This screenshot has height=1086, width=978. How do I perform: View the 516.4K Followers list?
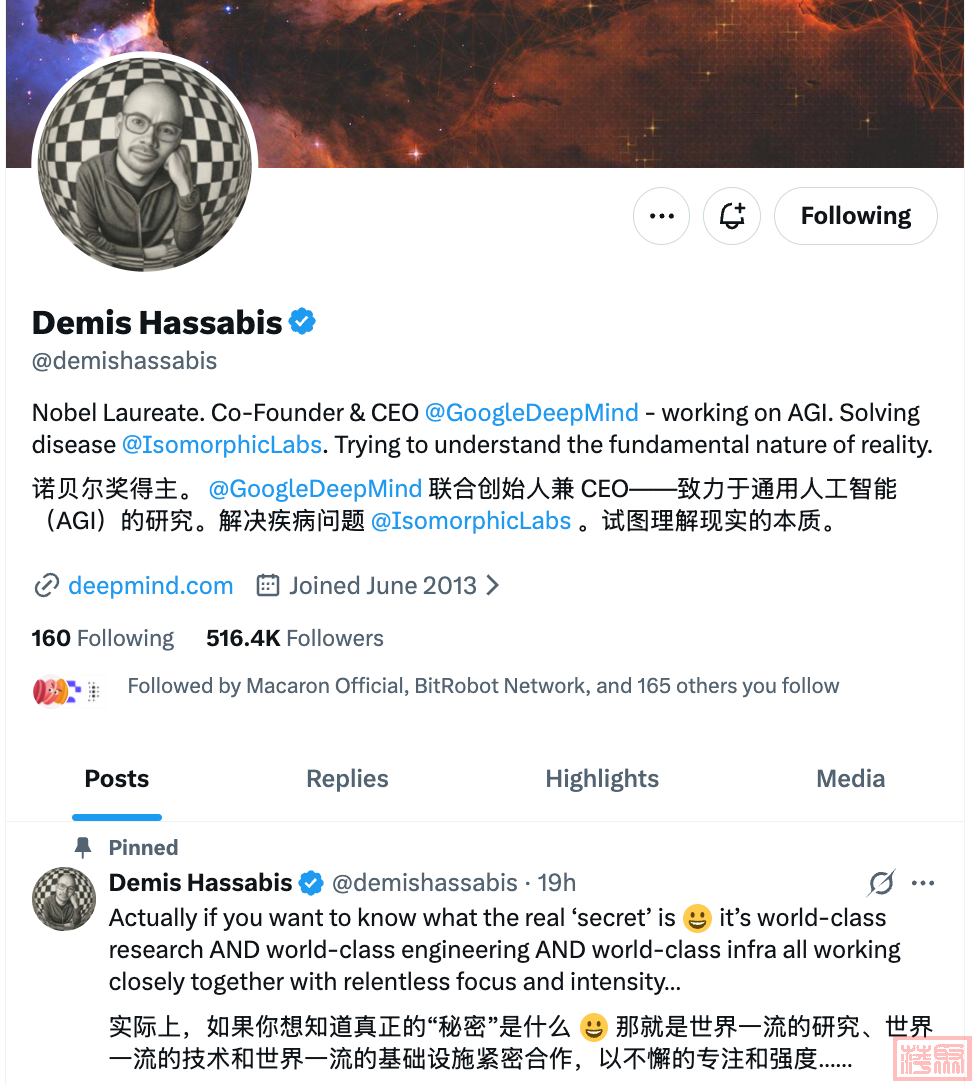point(294,638)
